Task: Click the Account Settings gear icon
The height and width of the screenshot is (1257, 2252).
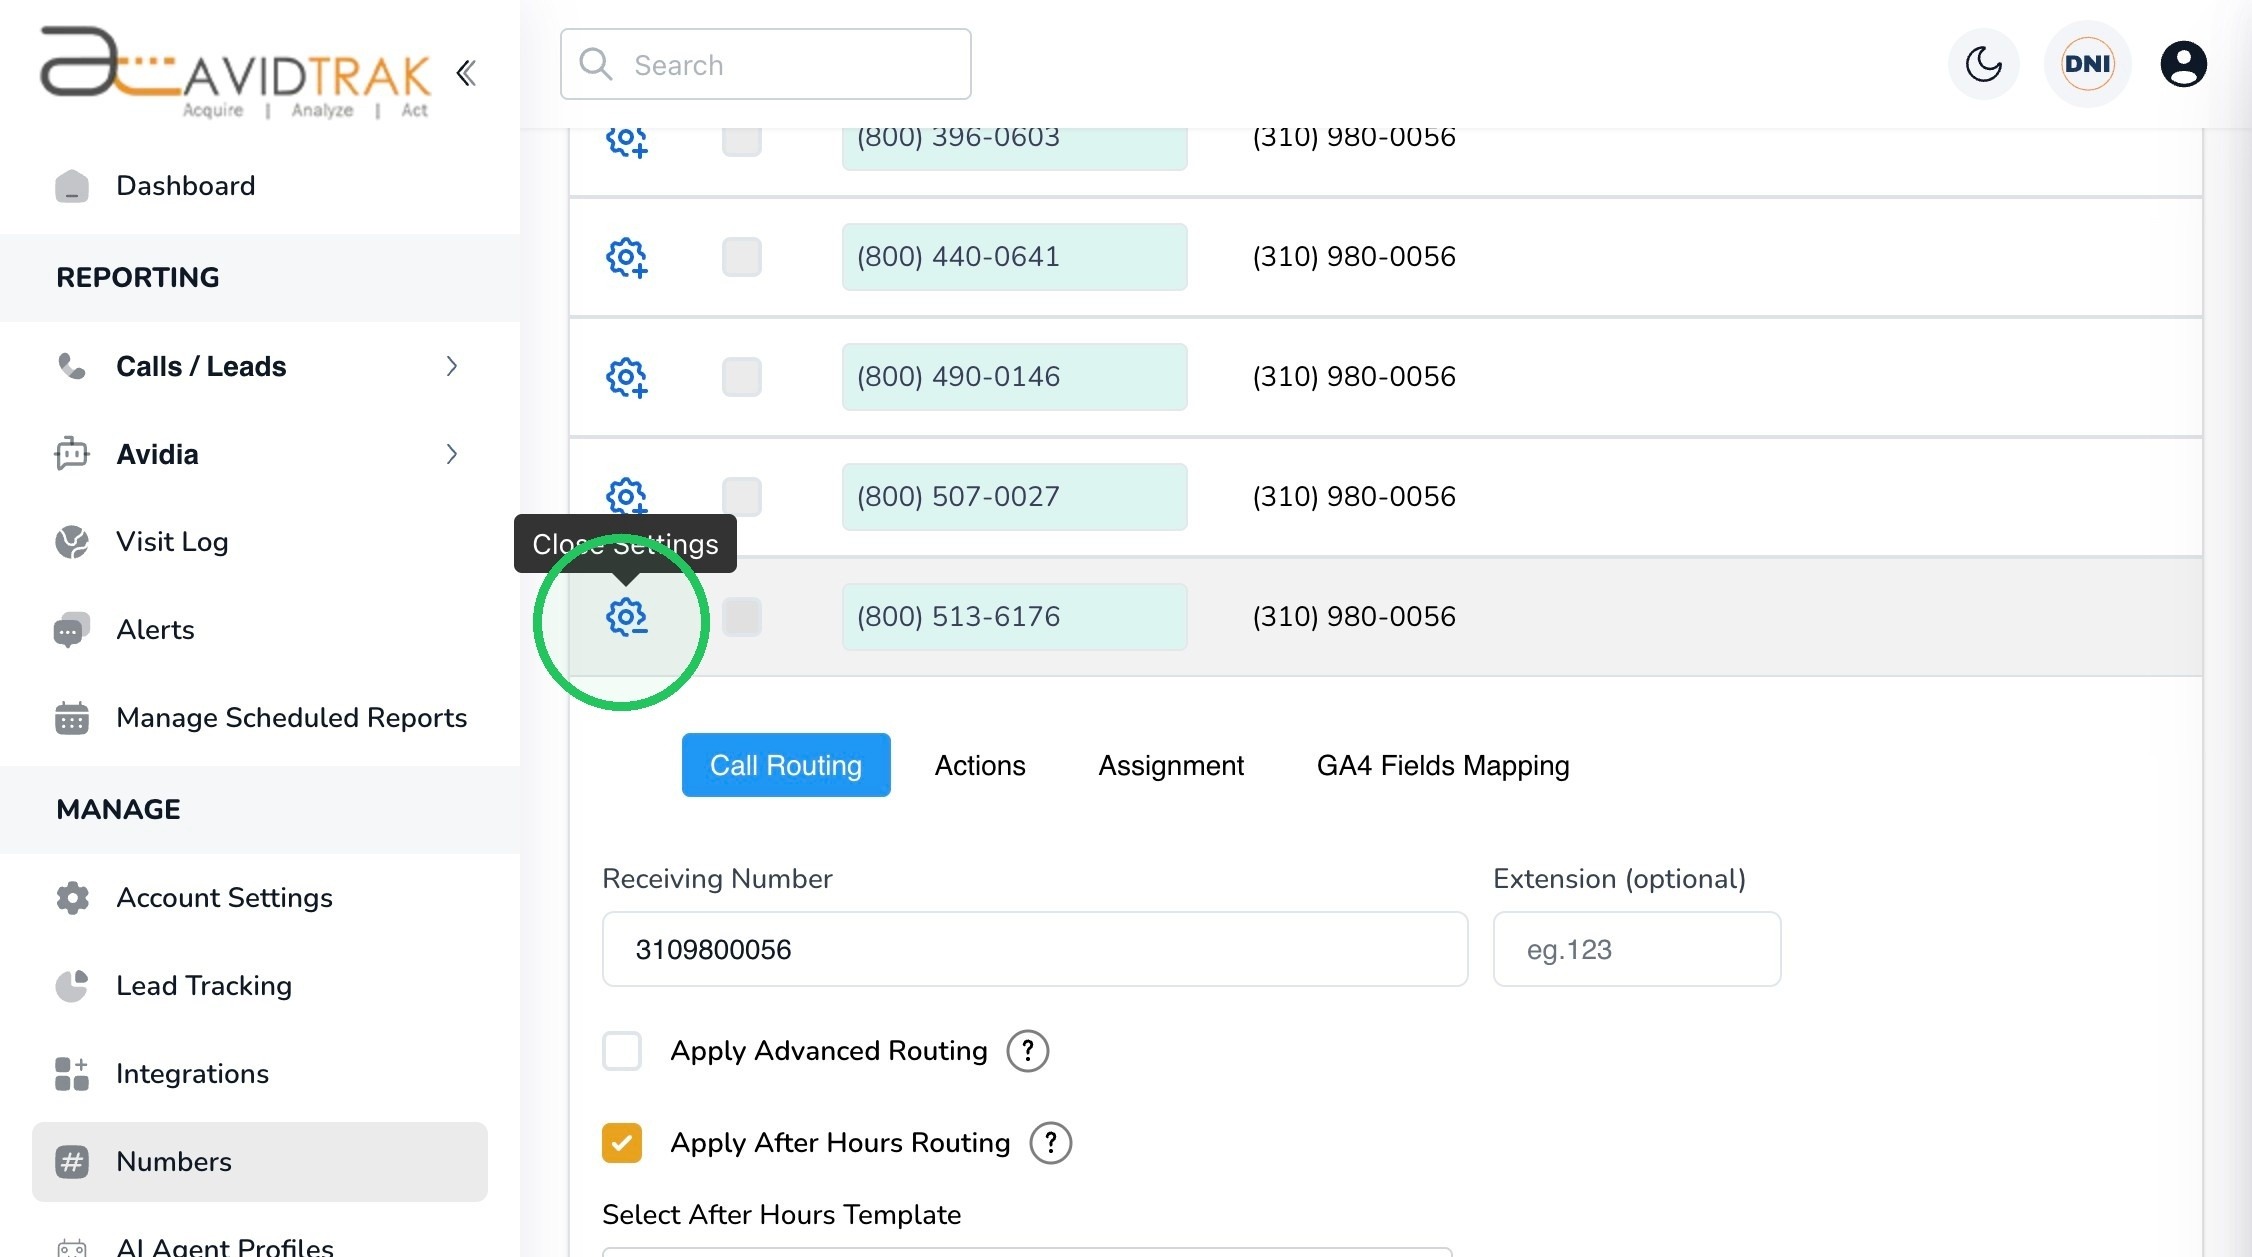Action: coord(72,898)
